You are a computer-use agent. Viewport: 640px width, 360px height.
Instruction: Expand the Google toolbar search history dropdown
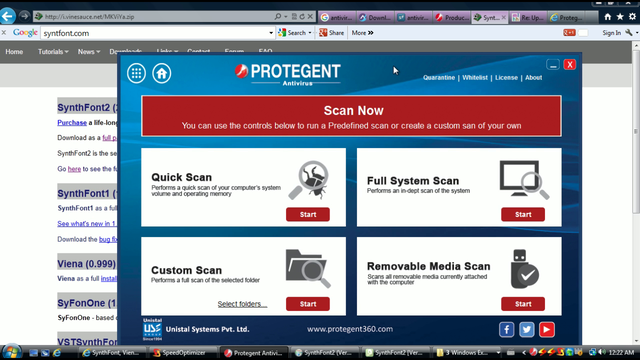tap(271, 33)
